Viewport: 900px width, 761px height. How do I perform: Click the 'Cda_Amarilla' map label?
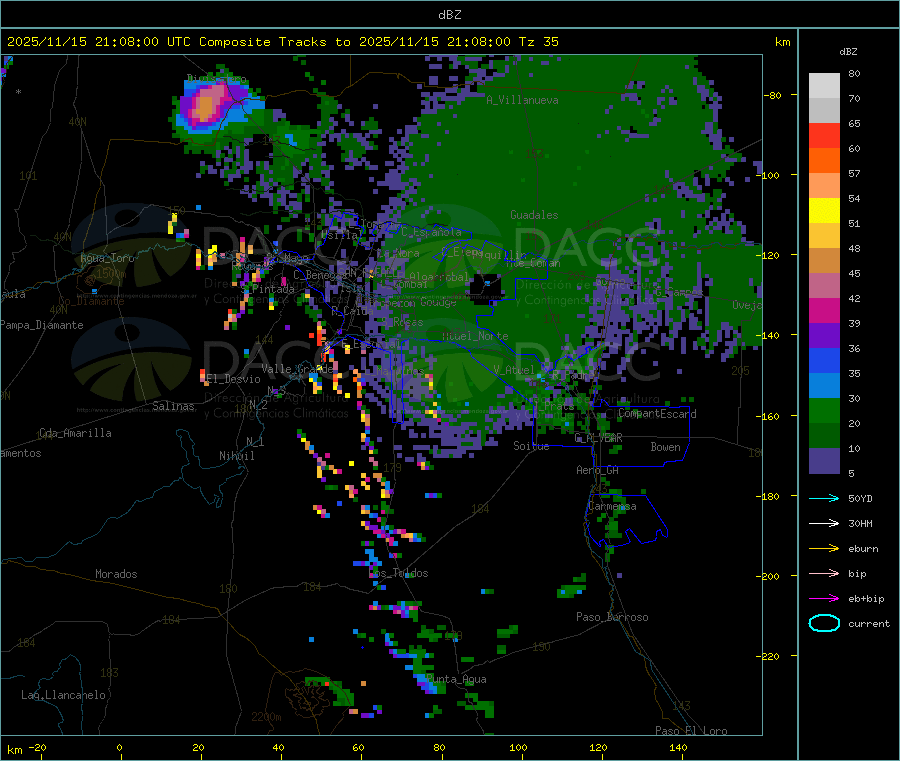[75, 433]
